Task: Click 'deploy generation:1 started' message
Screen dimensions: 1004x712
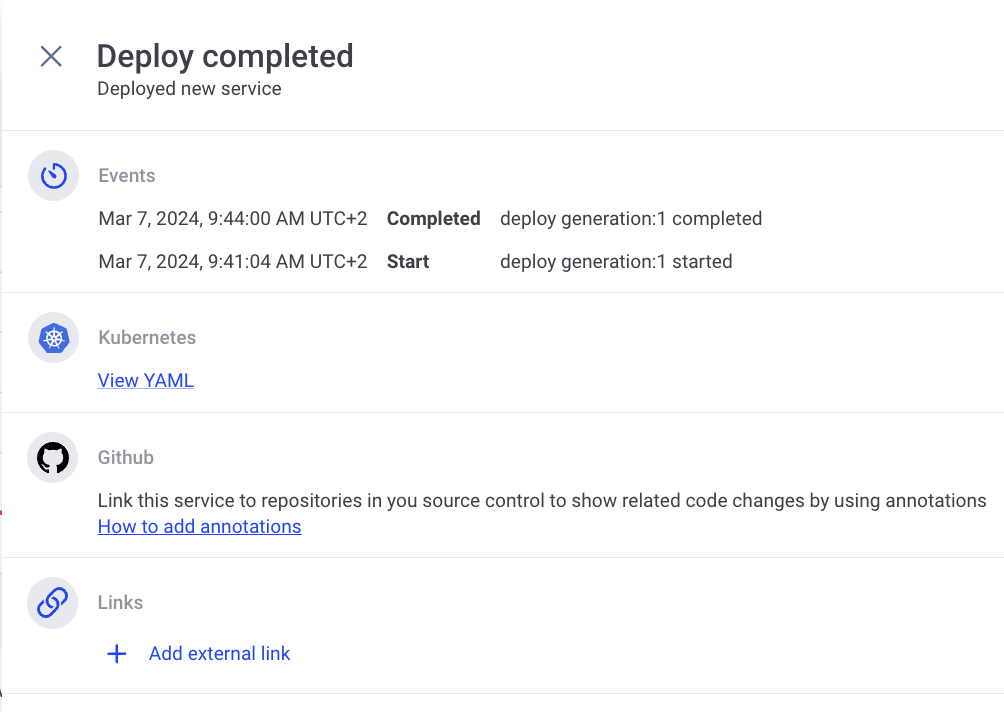Action: [x=616, y=262]
